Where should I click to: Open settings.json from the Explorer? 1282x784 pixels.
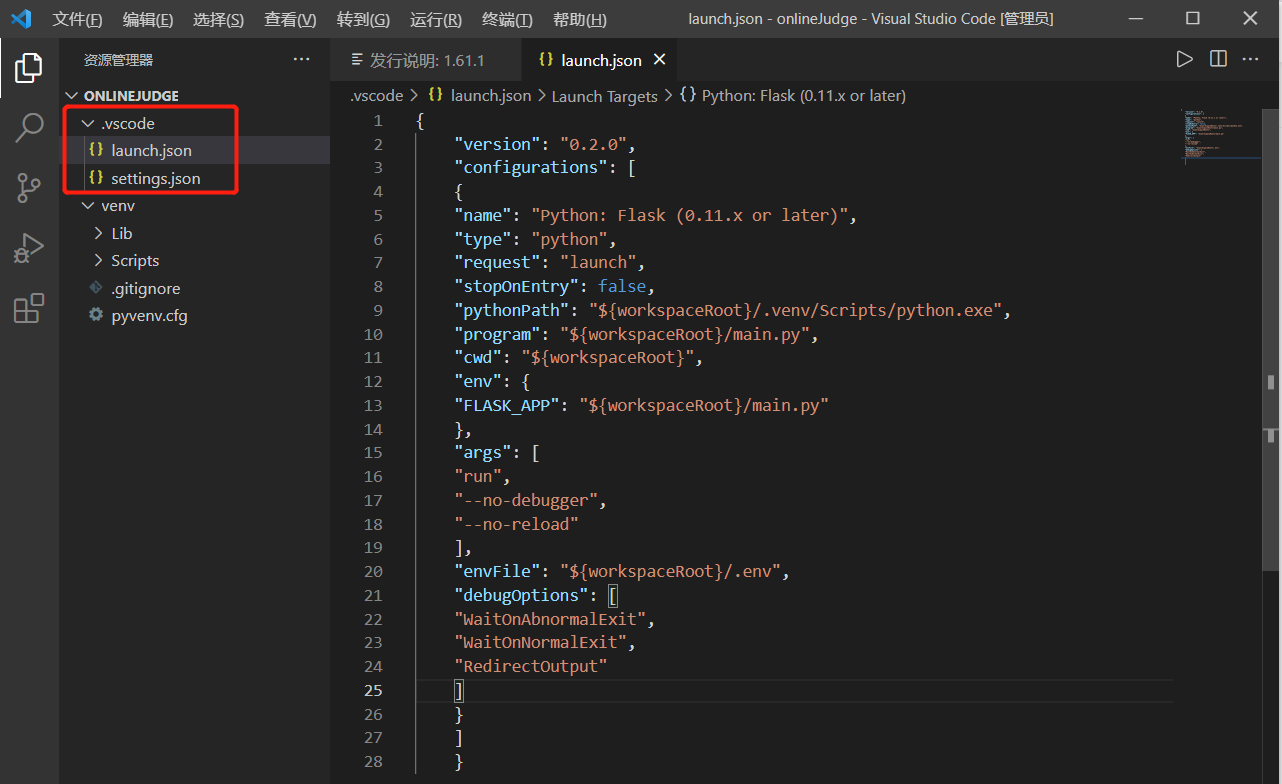154,177
